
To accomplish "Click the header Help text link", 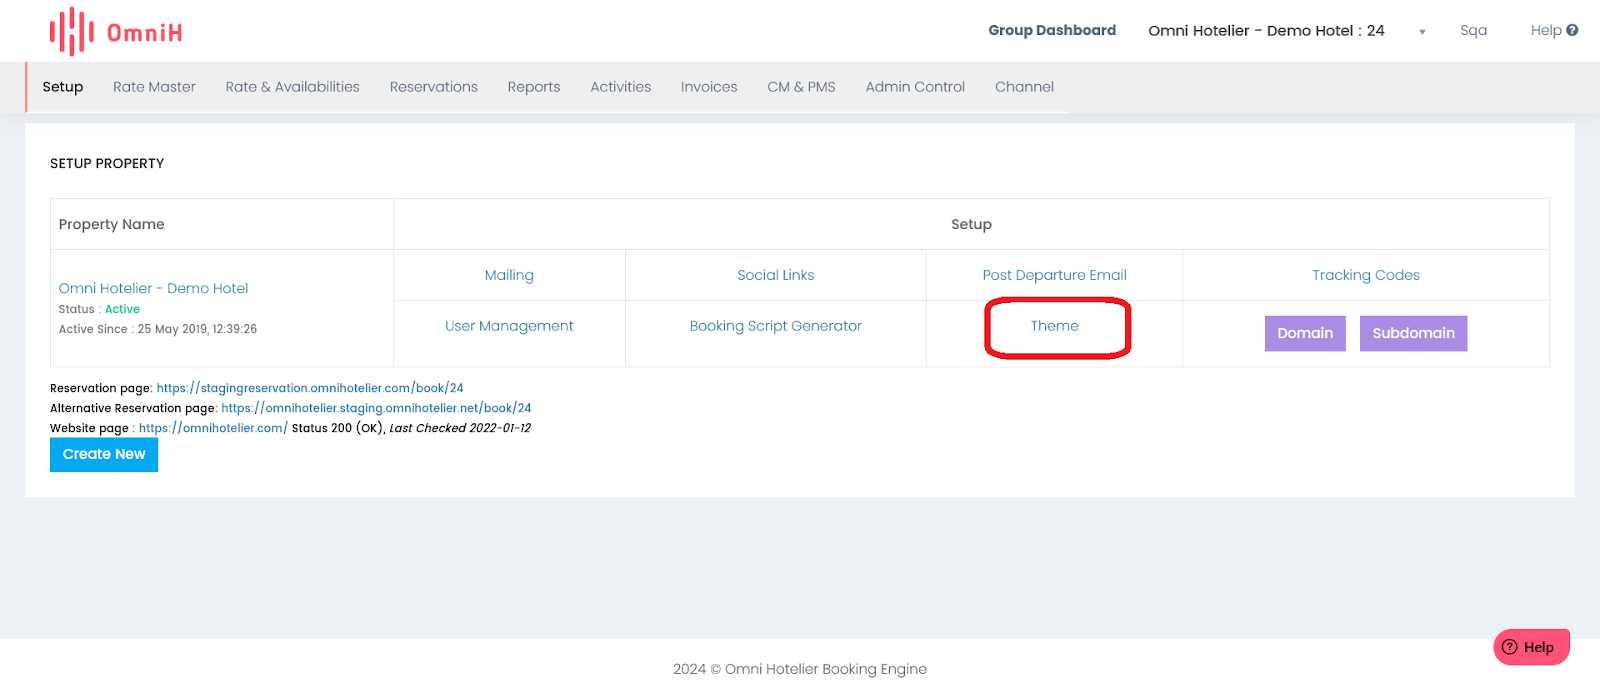I will click(x=1546, y=30).
